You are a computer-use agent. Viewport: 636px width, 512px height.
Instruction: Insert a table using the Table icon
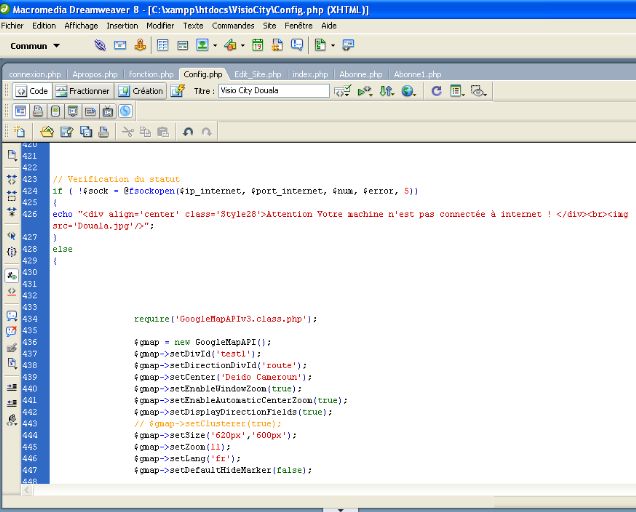pos(163,45)
